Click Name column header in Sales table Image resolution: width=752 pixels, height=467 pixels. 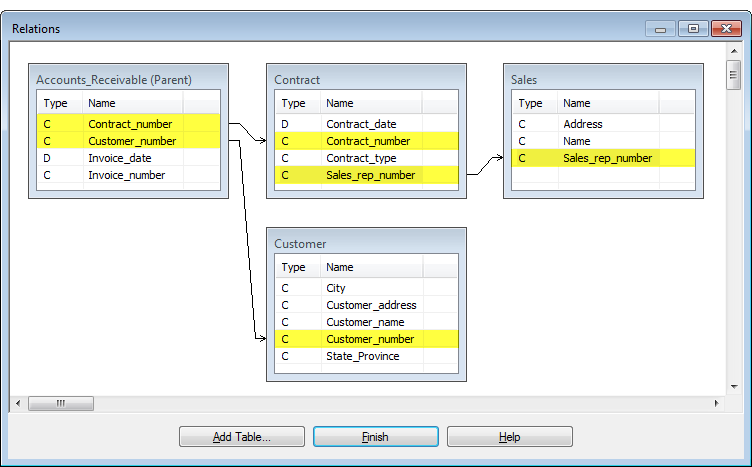pyautogui.click(x=577, y=103)
